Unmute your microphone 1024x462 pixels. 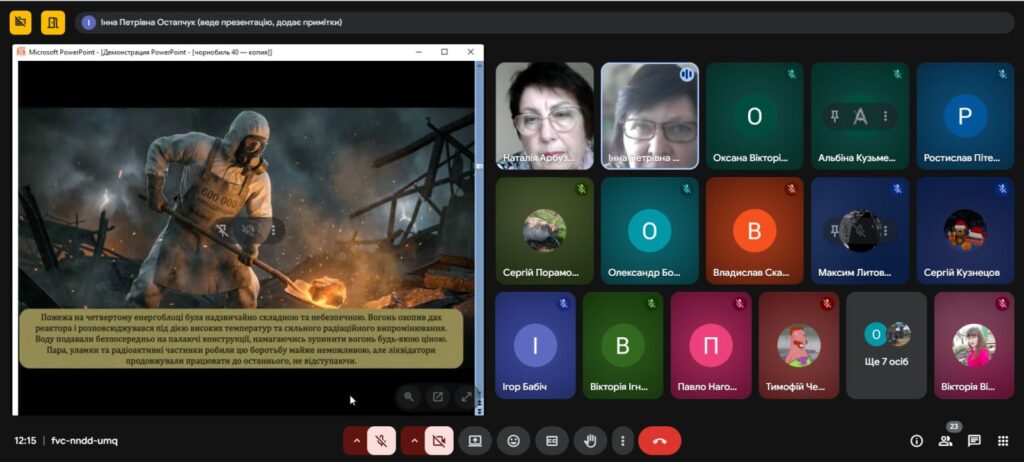coord(381,440)
